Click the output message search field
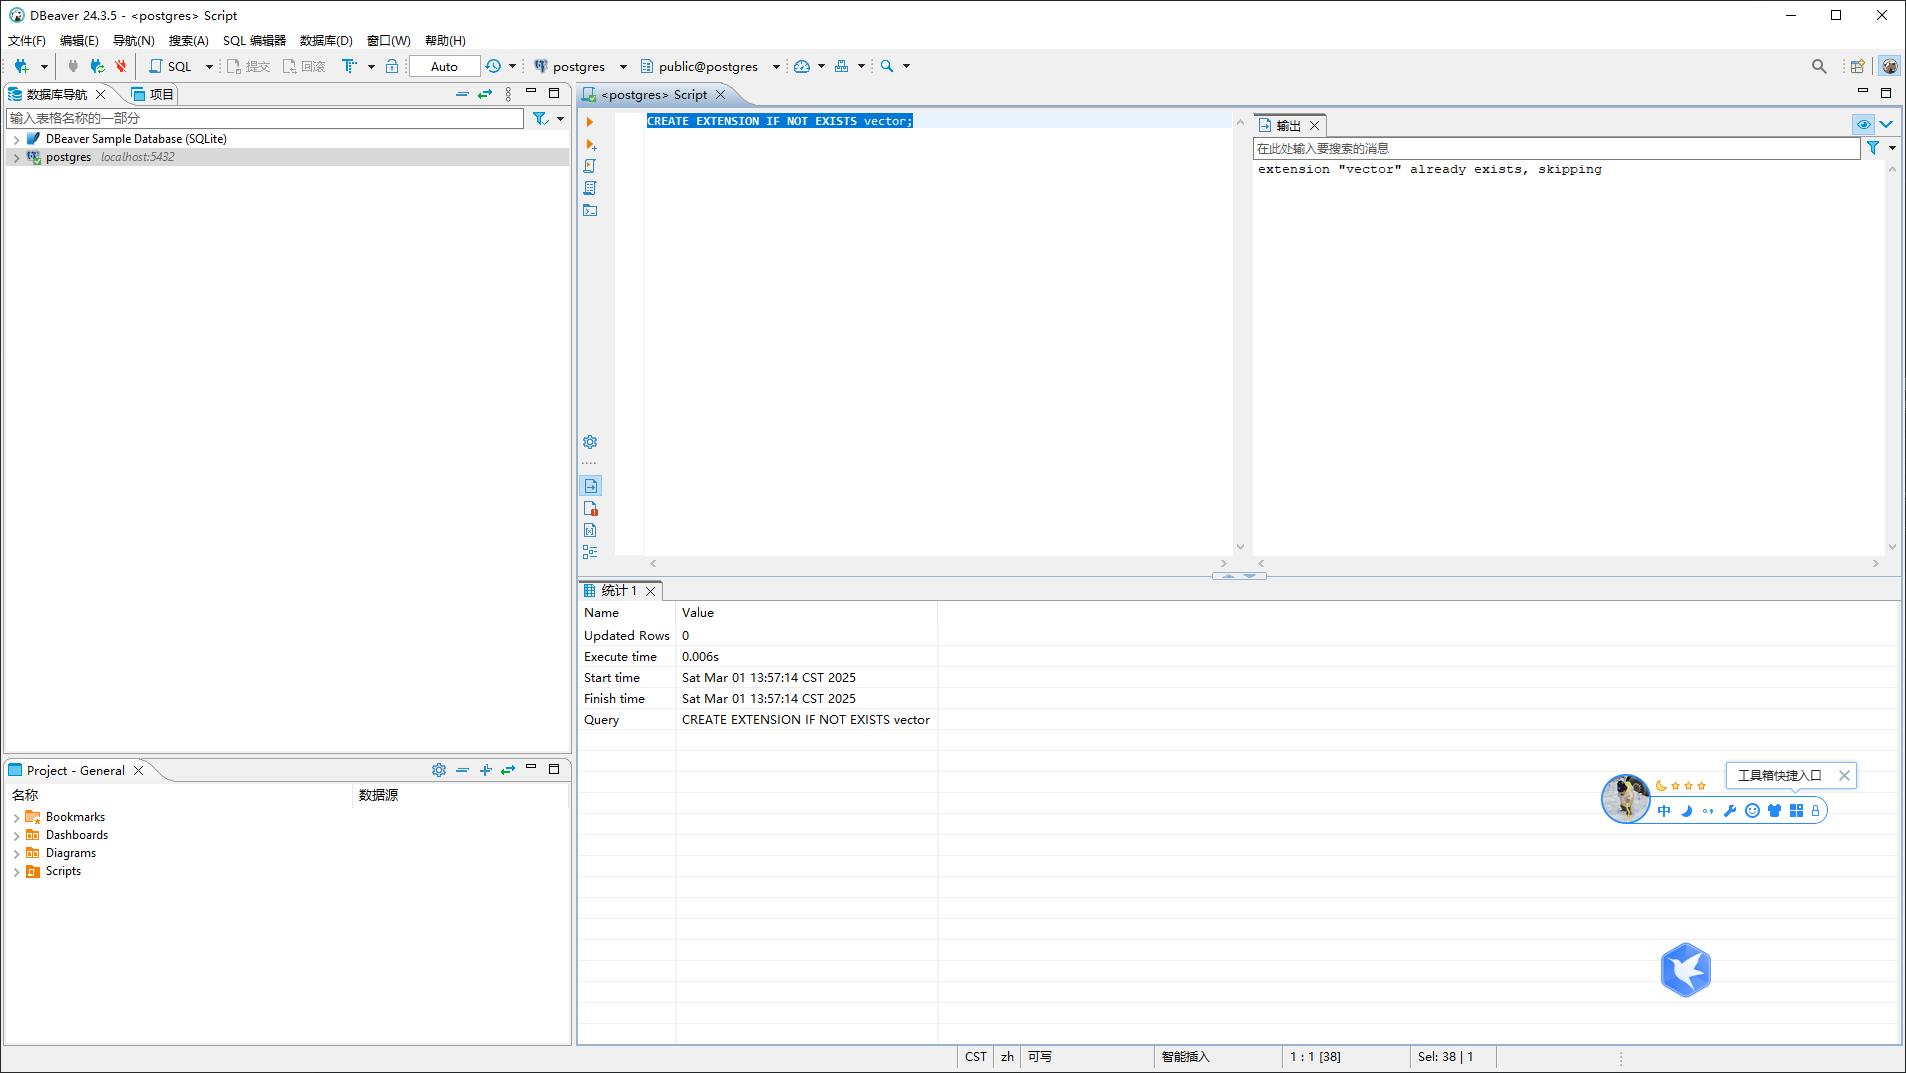The width and height of the screenshot is (1906, 1073). point(1556,148)
